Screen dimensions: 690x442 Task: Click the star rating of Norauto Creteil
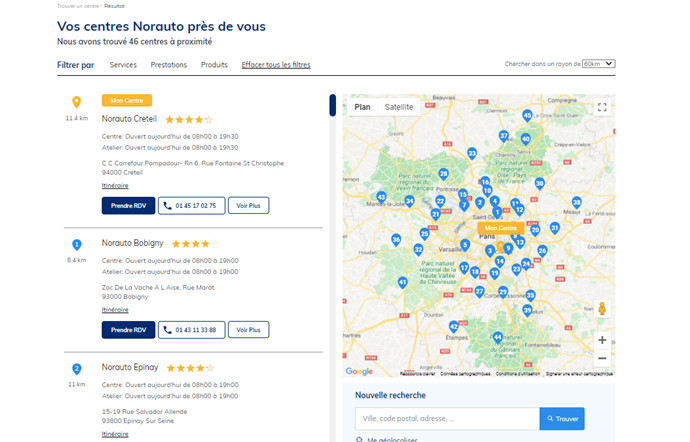click(189, 119)
